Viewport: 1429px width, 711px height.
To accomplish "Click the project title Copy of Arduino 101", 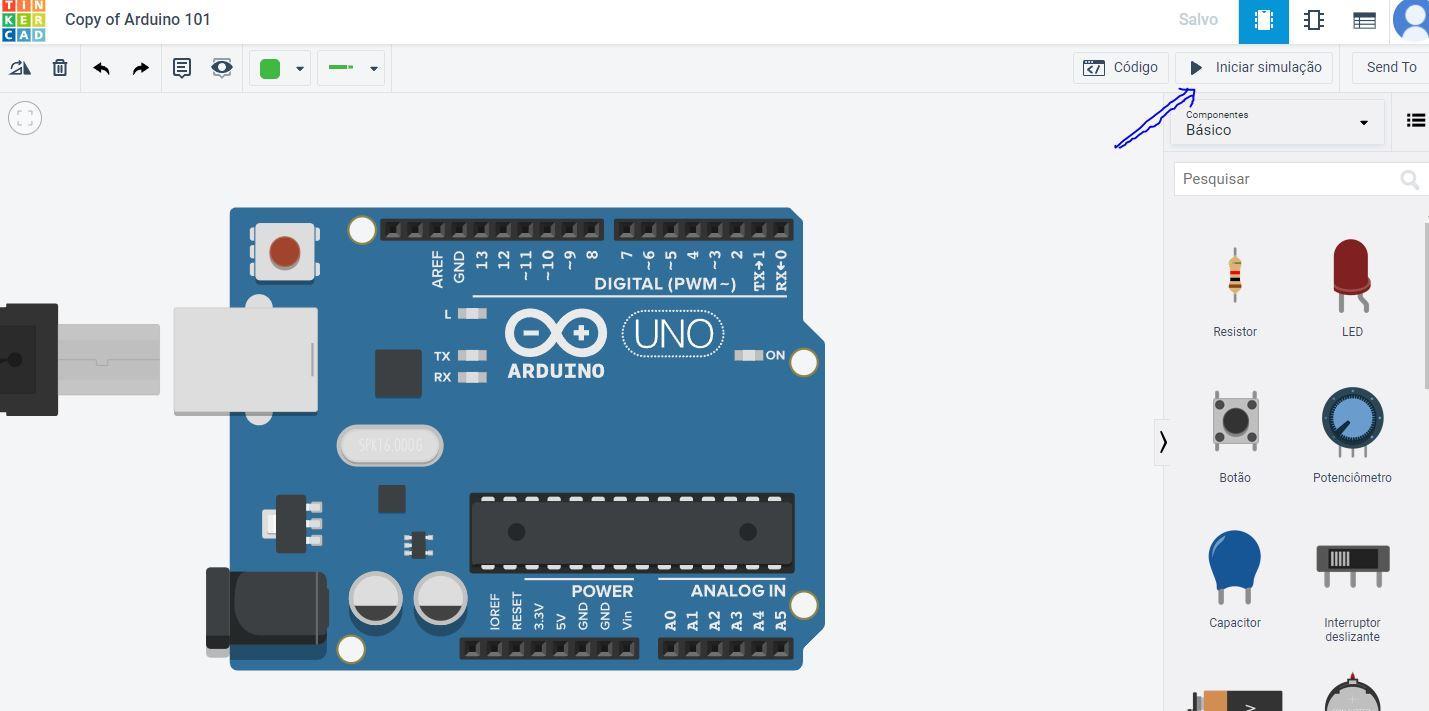I will [x=138, y=19].
